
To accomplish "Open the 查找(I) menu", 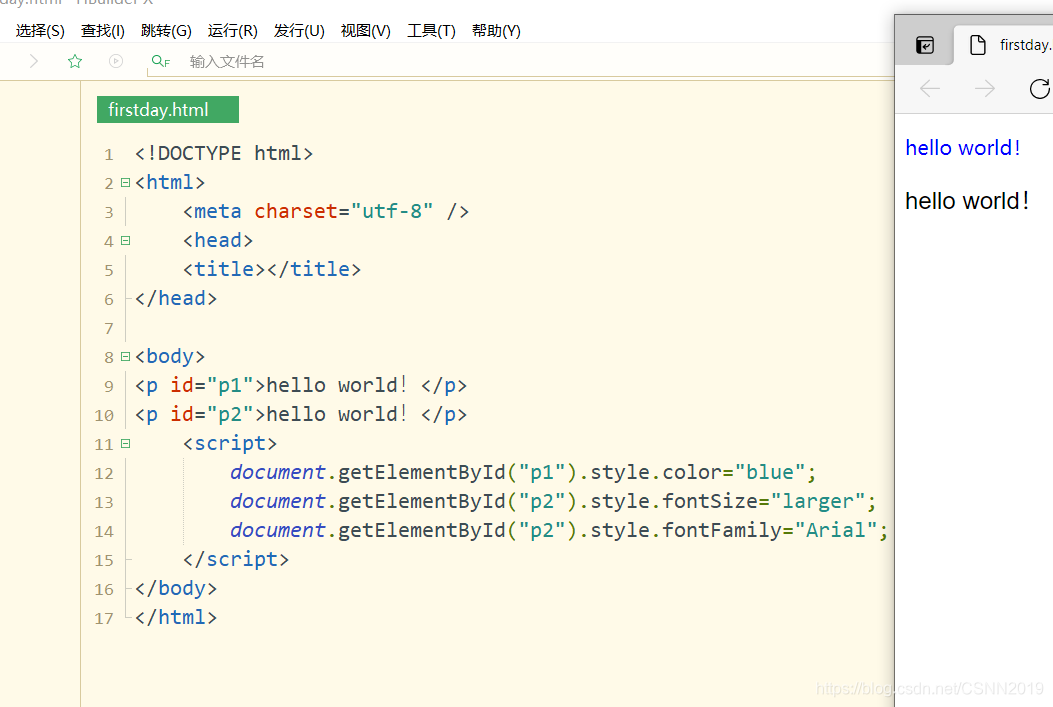I will click(103, 31).
